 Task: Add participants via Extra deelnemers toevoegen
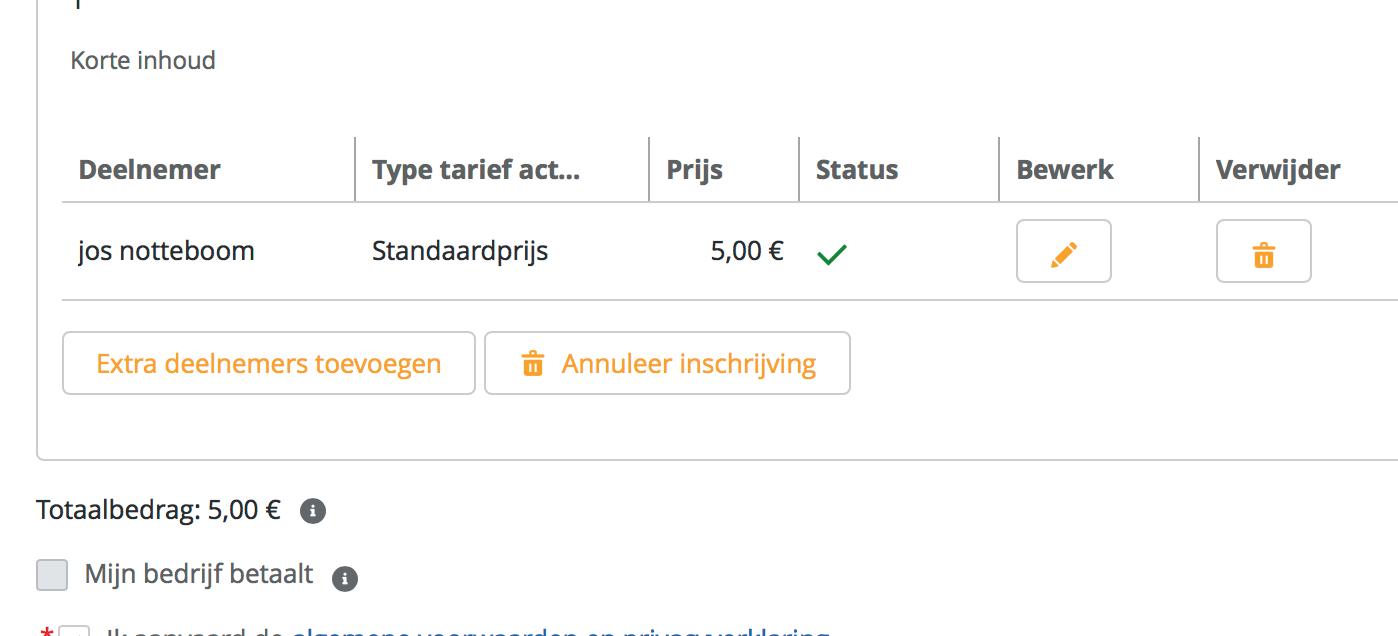pos(268,363)
